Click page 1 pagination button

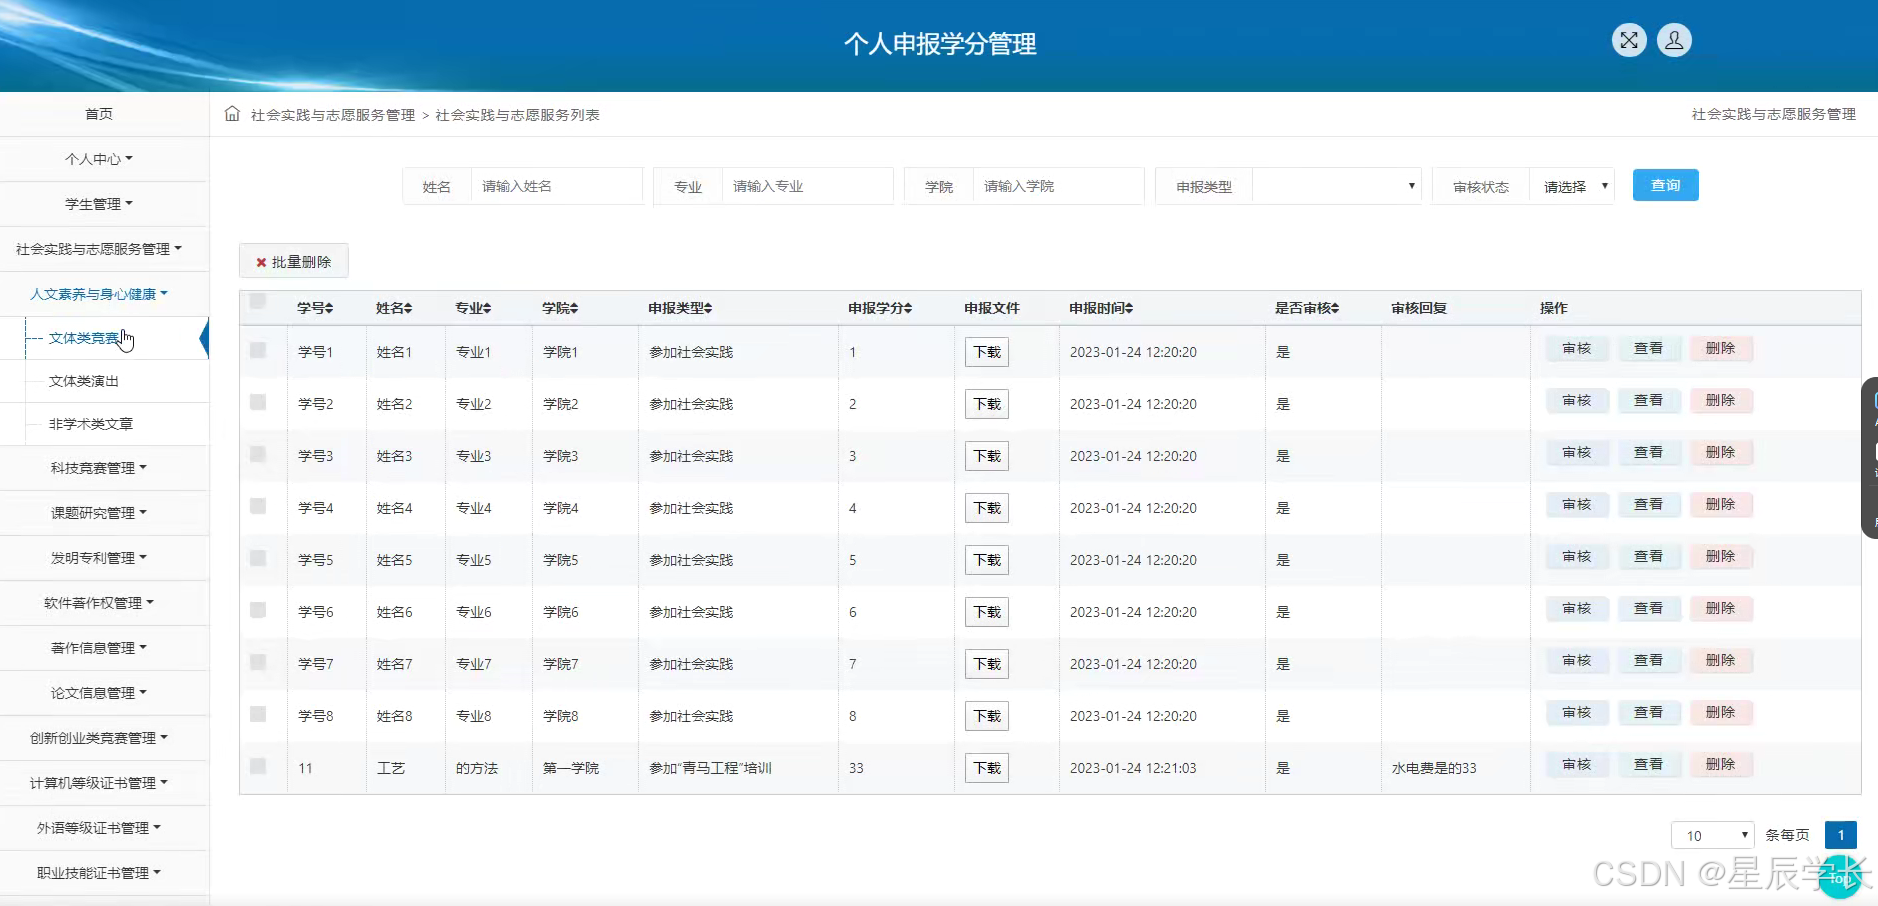[1841, 835]
